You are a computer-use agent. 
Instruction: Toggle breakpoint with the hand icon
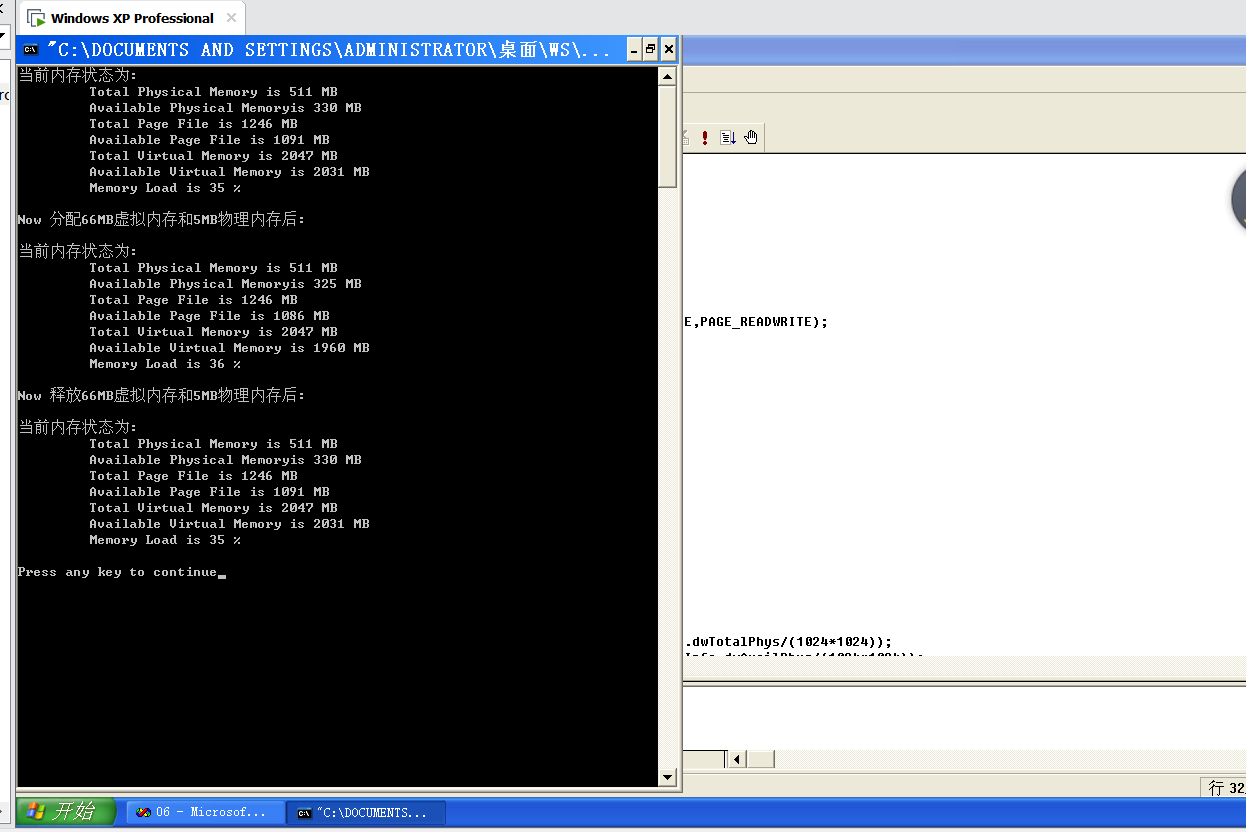click(751, 137)
